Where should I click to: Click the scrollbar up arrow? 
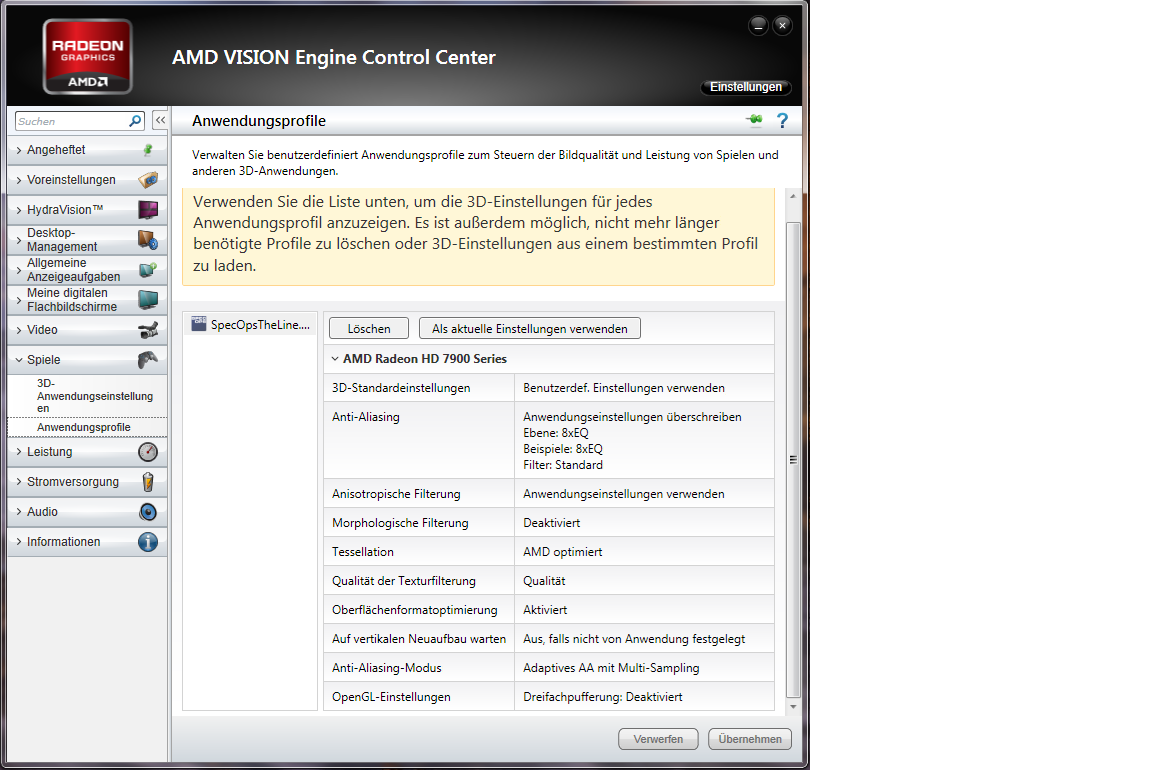coord(793,196)
